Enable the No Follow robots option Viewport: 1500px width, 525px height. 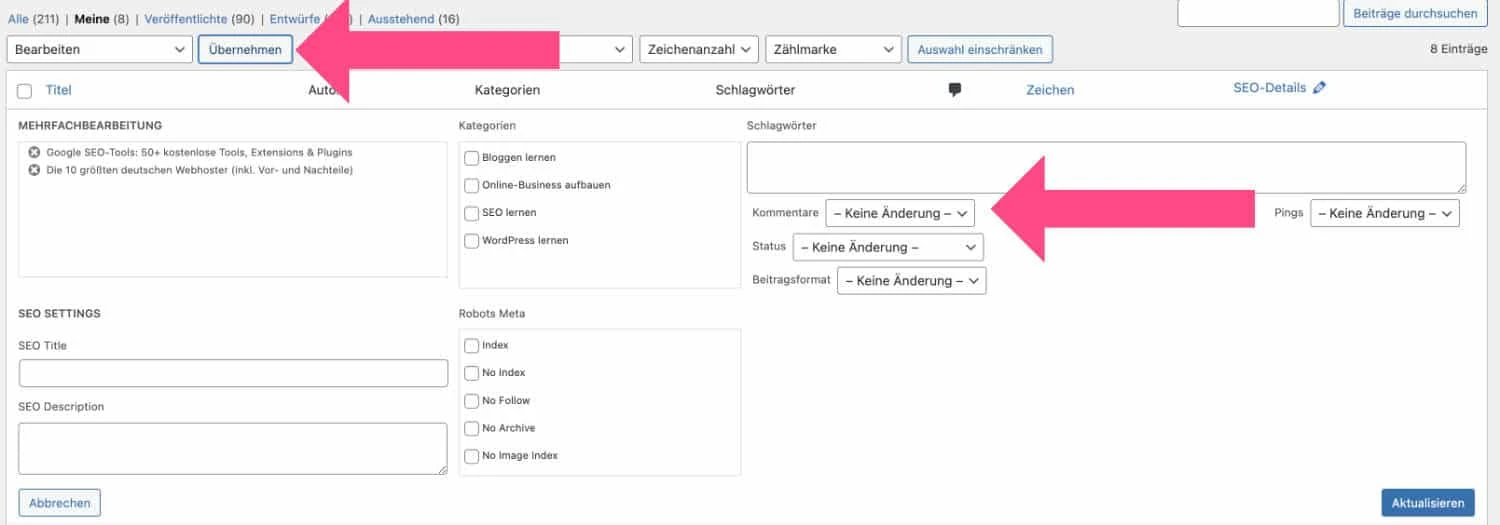pos(471,401)
